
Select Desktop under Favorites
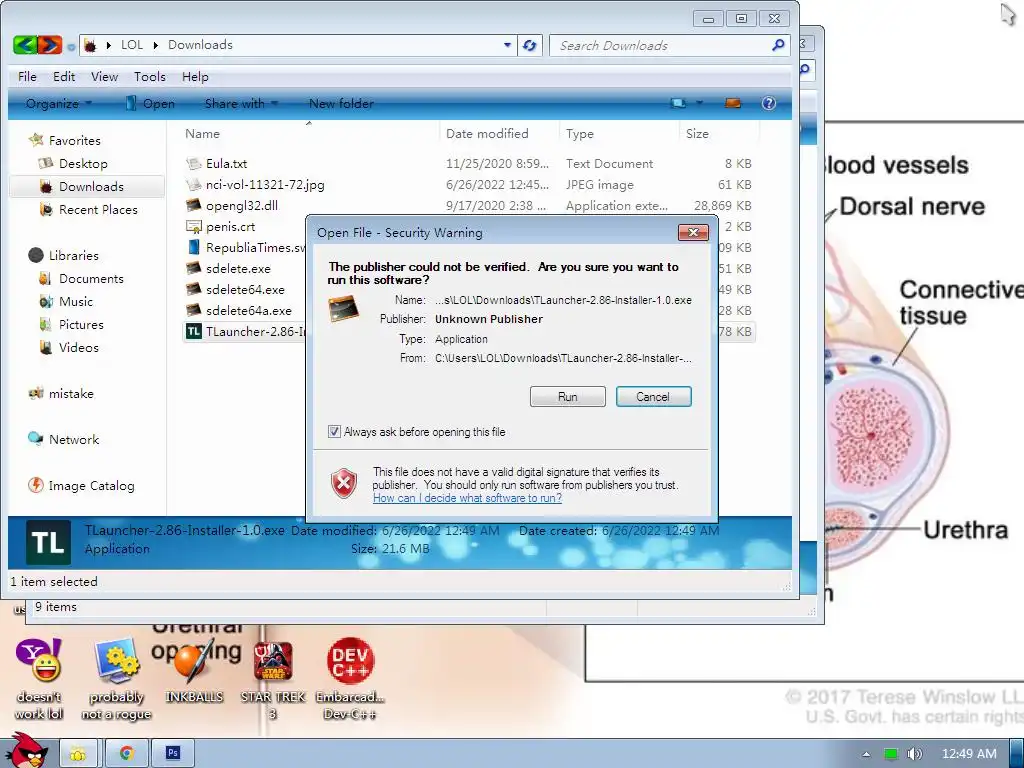[x=83, y=163]
